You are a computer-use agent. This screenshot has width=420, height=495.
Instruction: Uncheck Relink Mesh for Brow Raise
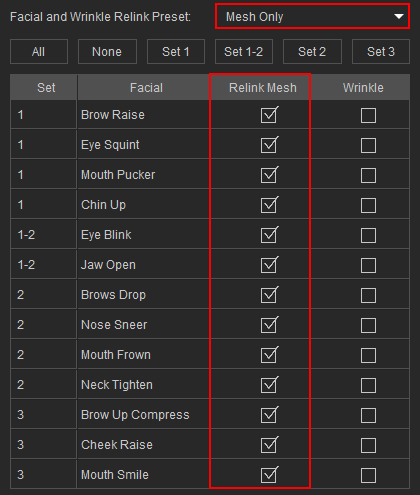pos(269,115)
